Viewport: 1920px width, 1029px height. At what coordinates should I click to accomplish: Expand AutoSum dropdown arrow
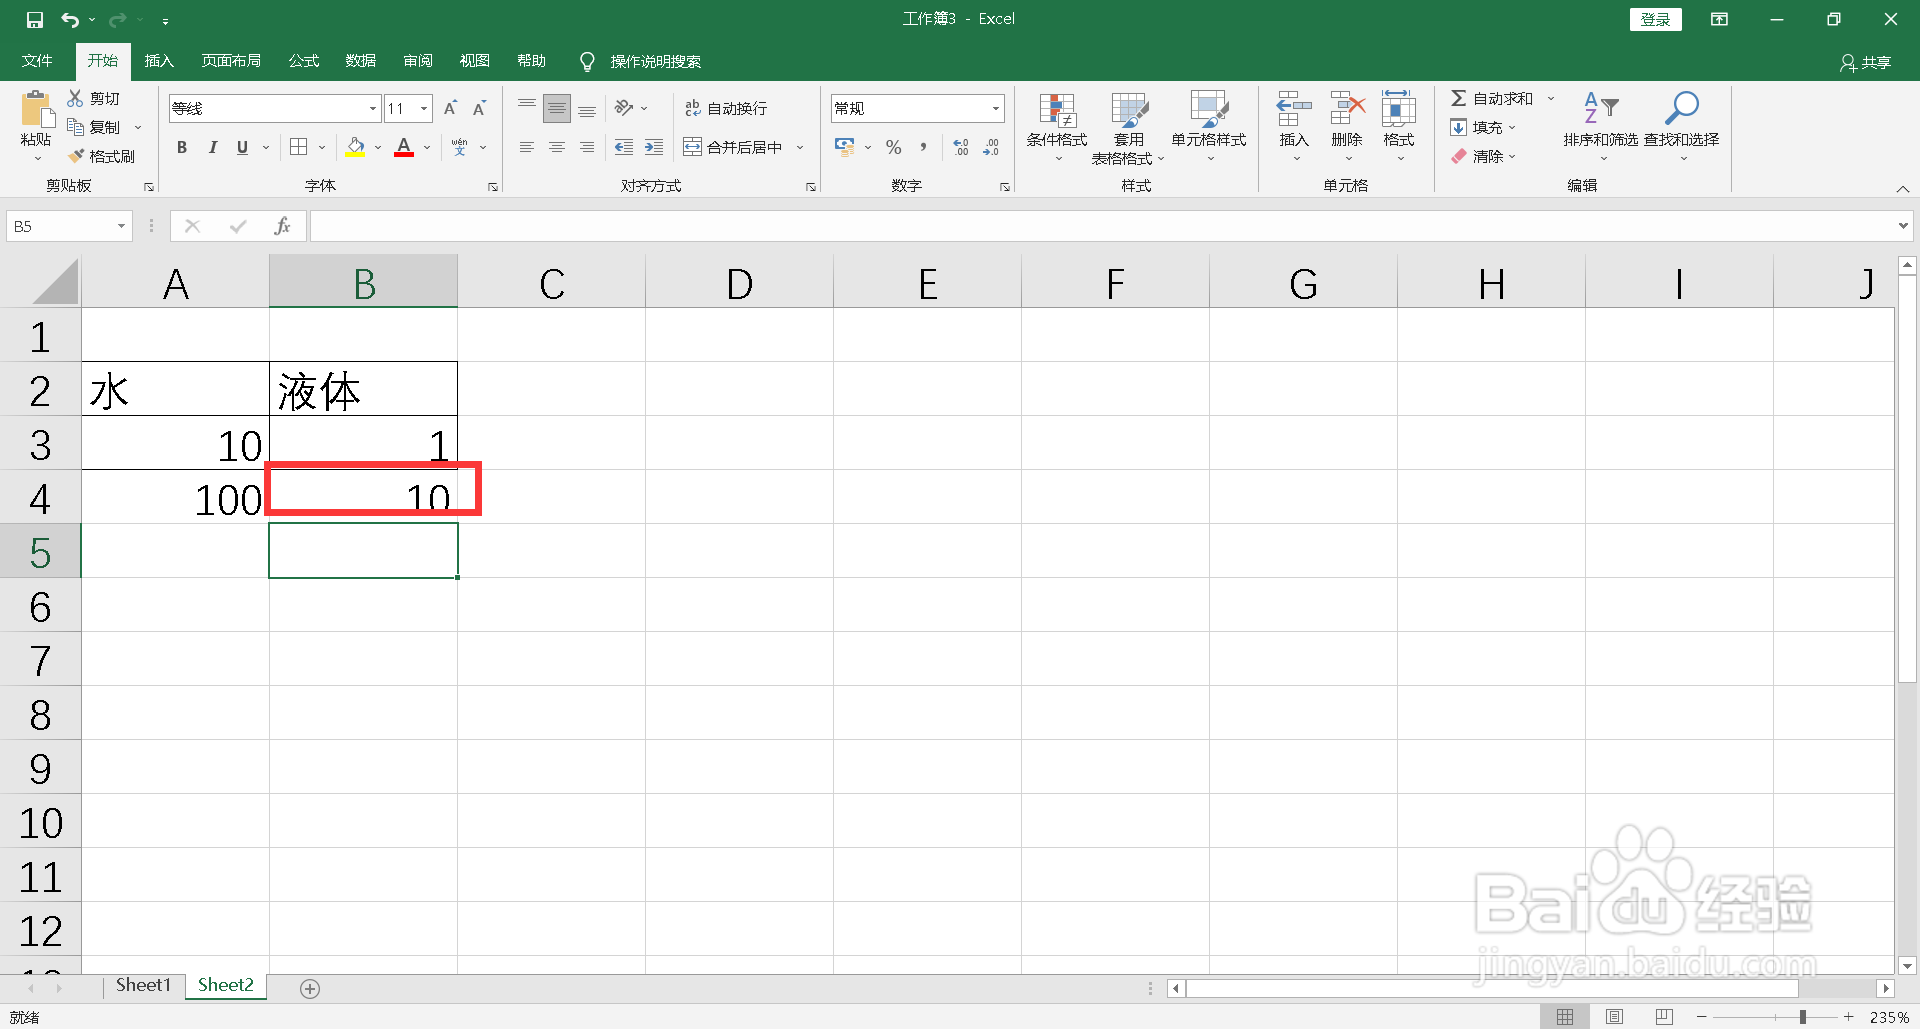1551,98
